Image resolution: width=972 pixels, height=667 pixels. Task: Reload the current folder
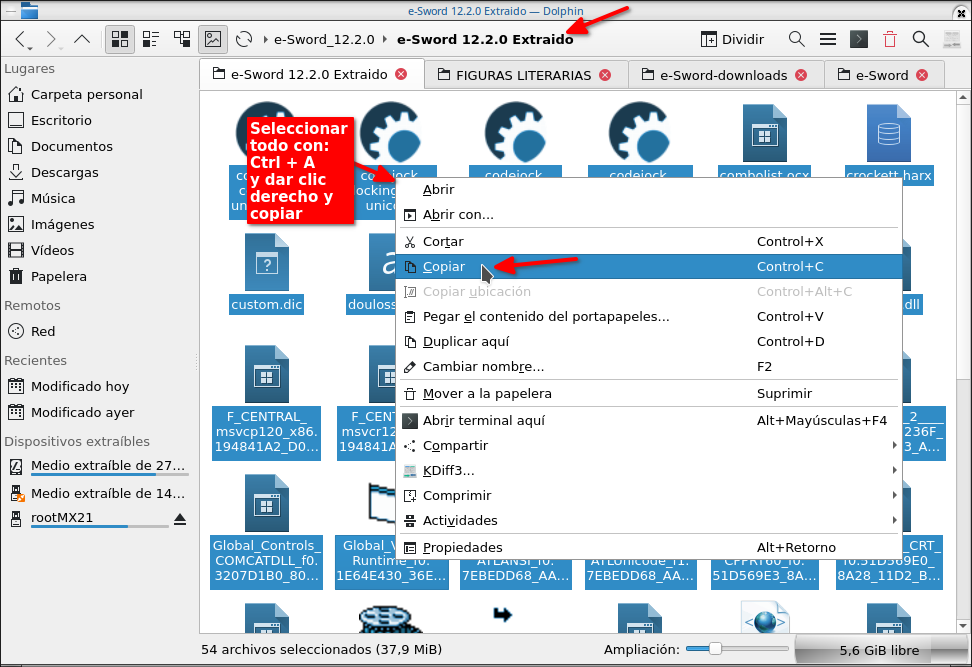coord(244,39)
